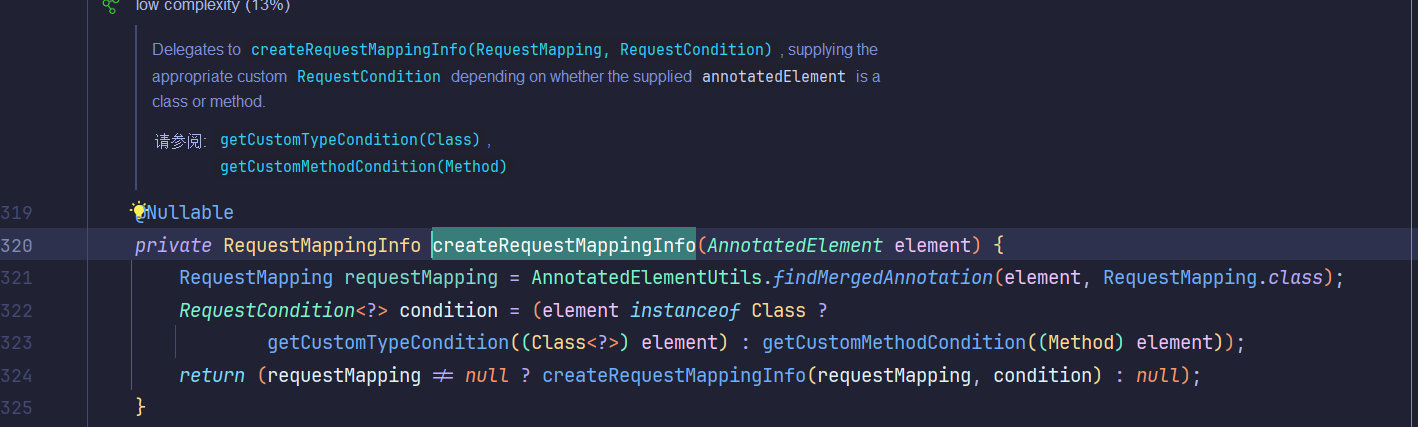Click the AnnotatedElement parameter type
This screenshot has width=1418, height=427.
[795, 245]
